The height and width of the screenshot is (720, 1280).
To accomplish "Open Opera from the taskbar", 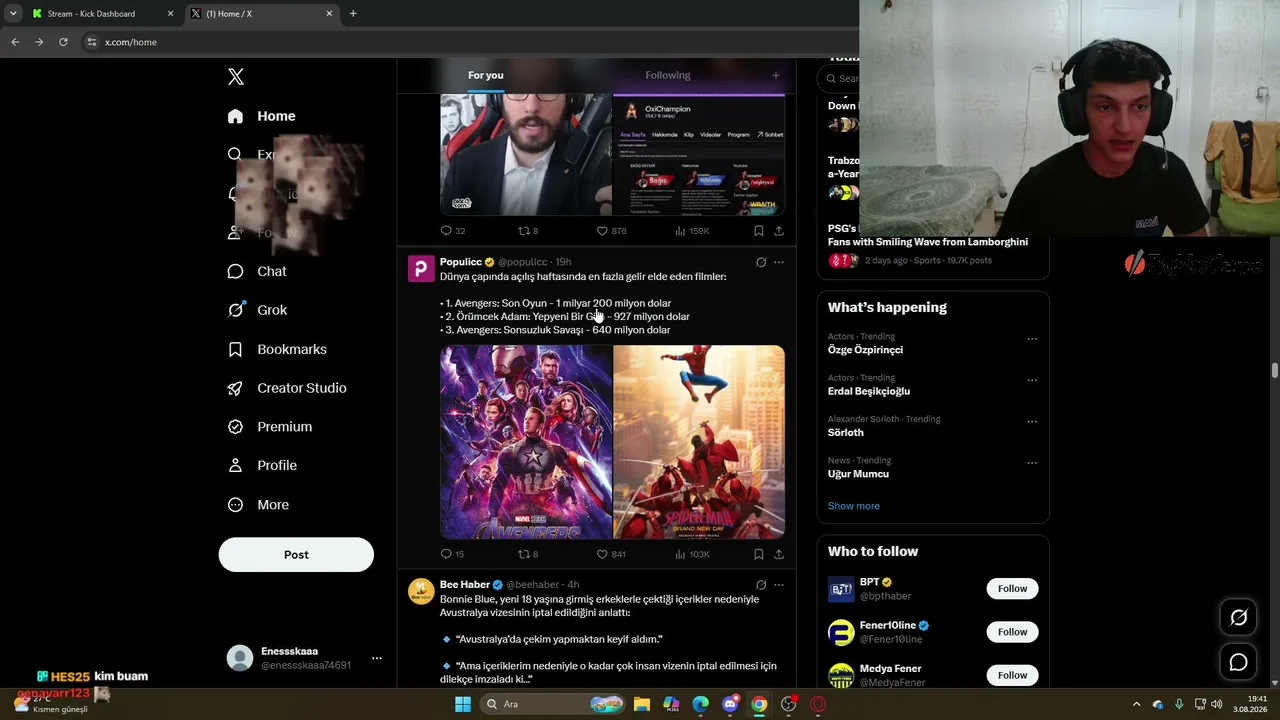I will (818, 704).
